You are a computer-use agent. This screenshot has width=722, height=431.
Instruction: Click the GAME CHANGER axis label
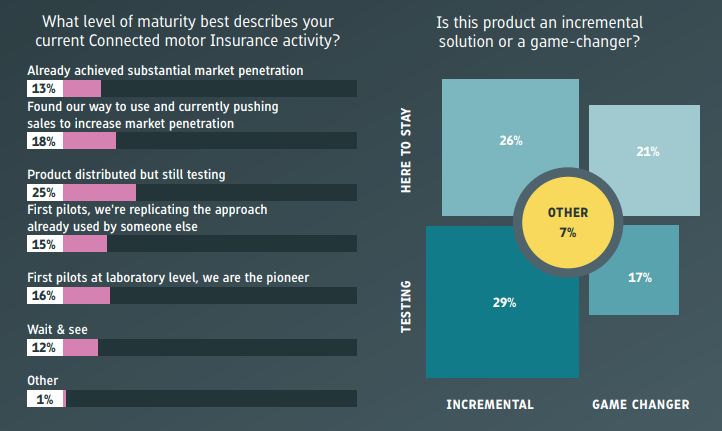tap(641, 405)
